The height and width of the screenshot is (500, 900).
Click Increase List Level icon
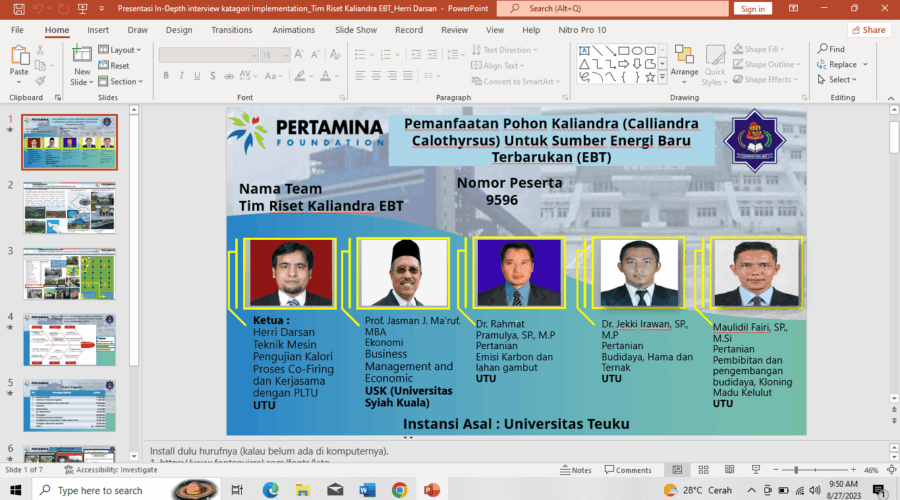(432, 55)
